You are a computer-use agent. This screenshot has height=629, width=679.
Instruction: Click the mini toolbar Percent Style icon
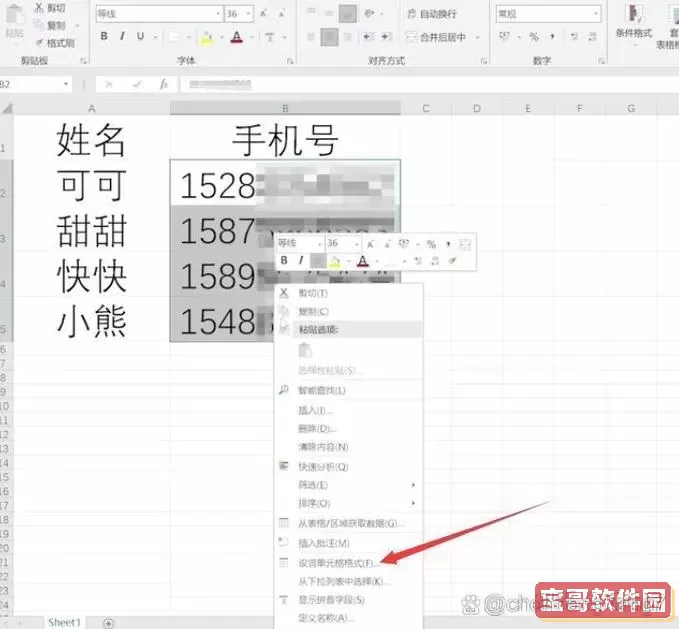431,244
